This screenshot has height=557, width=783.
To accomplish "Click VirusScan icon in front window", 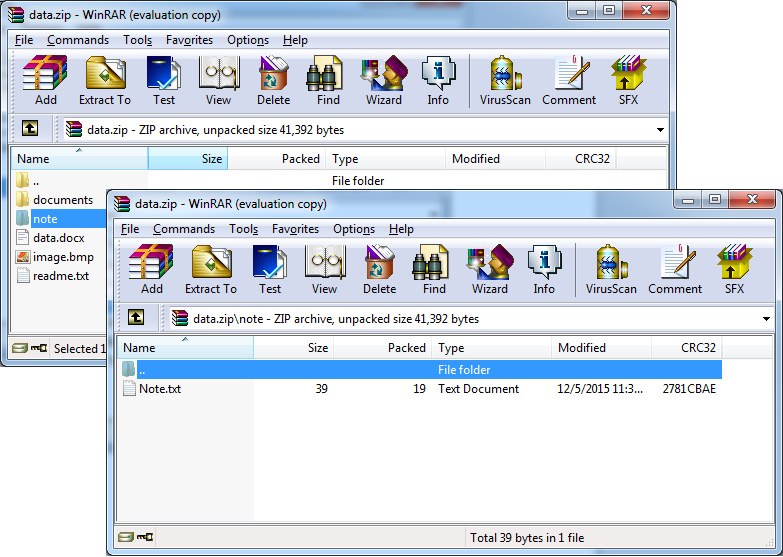I will coord(611,269).
